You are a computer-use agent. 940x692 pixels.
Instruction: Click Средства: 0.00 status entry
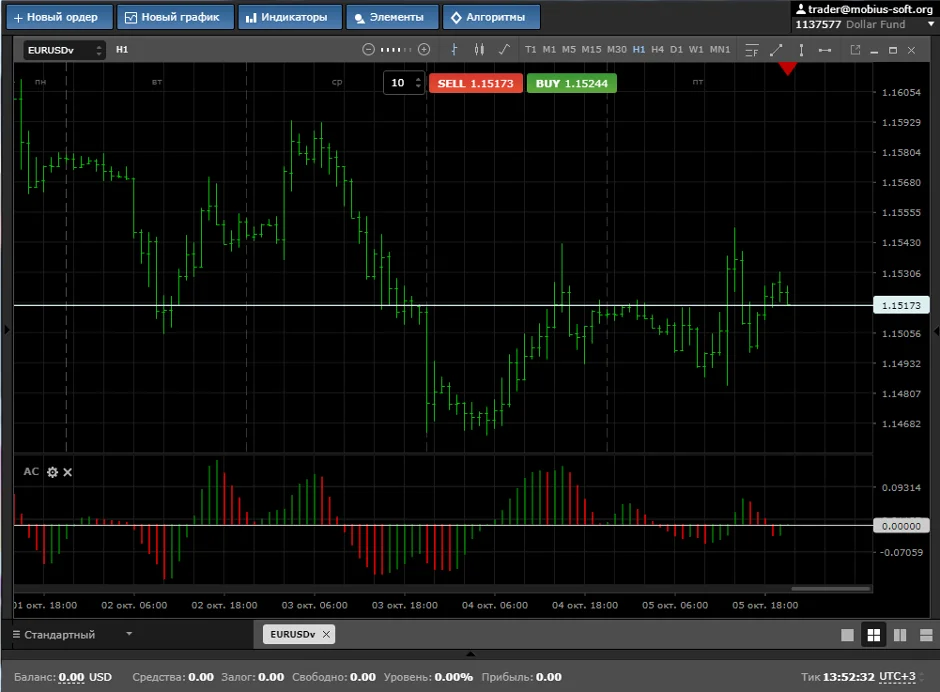[x=173, y=677]
